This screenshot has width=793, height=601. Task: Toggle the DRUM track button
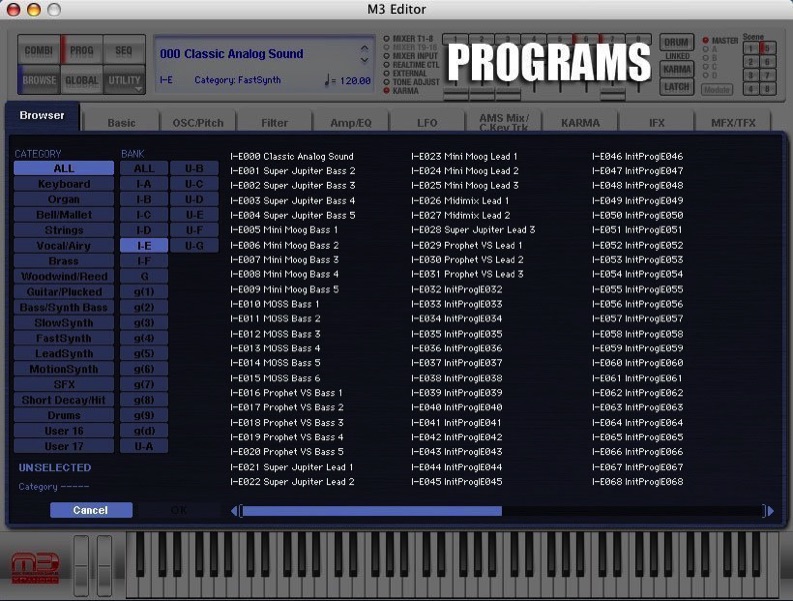click(x=676, y=42)
